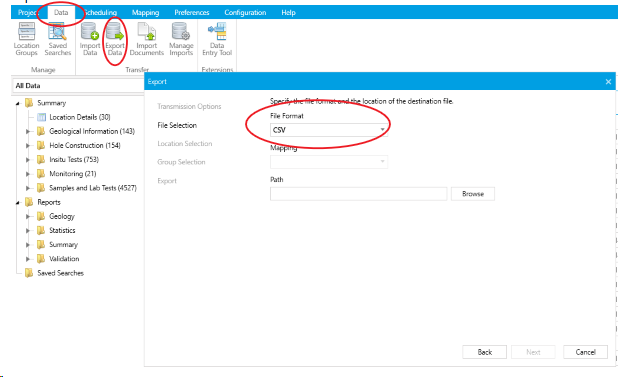Expand the Hole Construction node
The height and width of the screenshot is (377, 638).
point(28,146)
